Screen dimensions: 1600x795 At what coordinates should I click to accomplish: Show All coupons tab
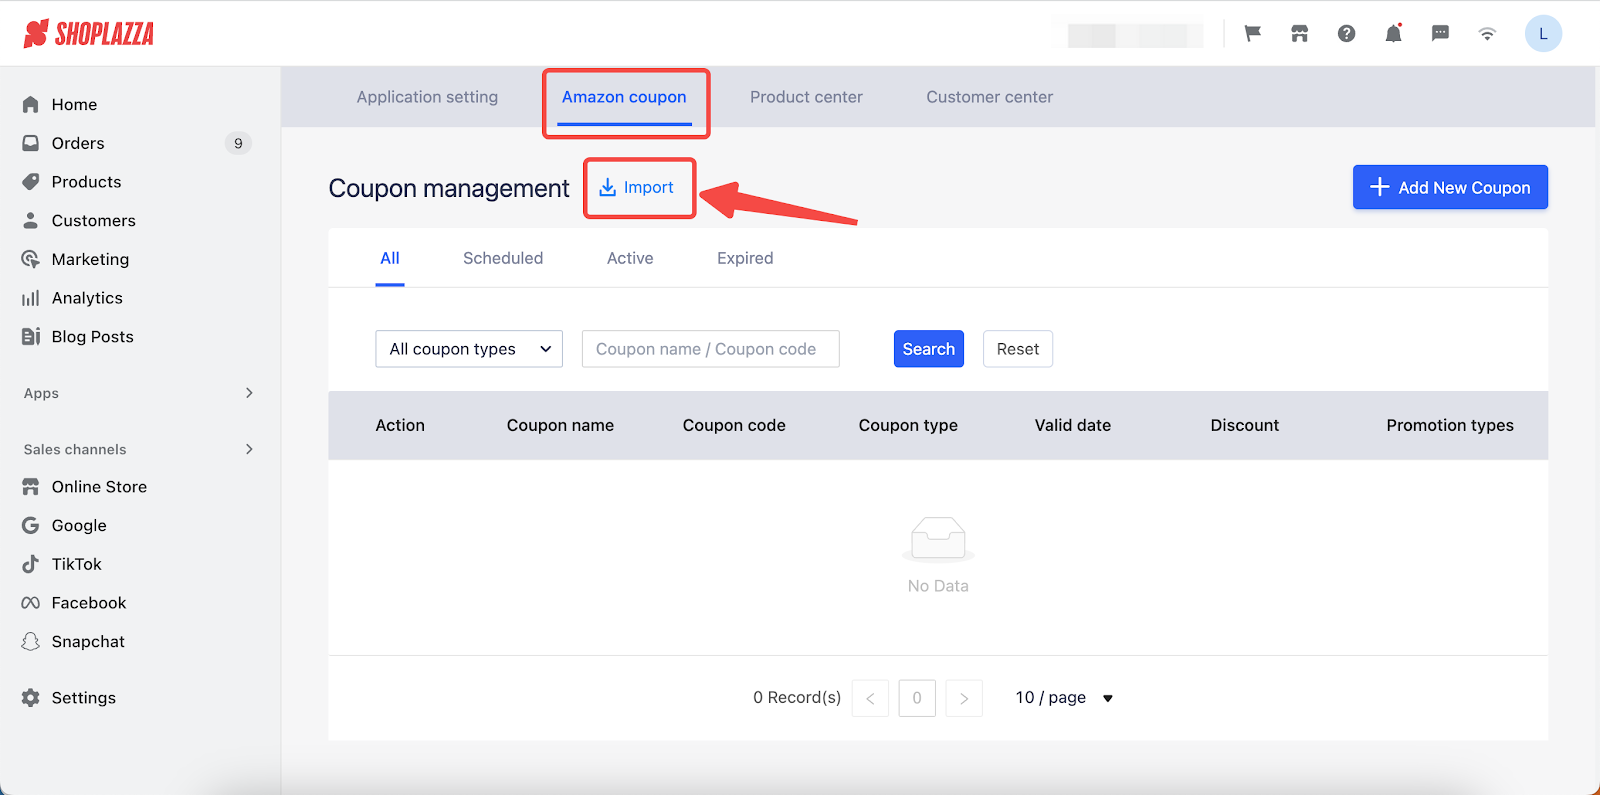tap(390, 258)
